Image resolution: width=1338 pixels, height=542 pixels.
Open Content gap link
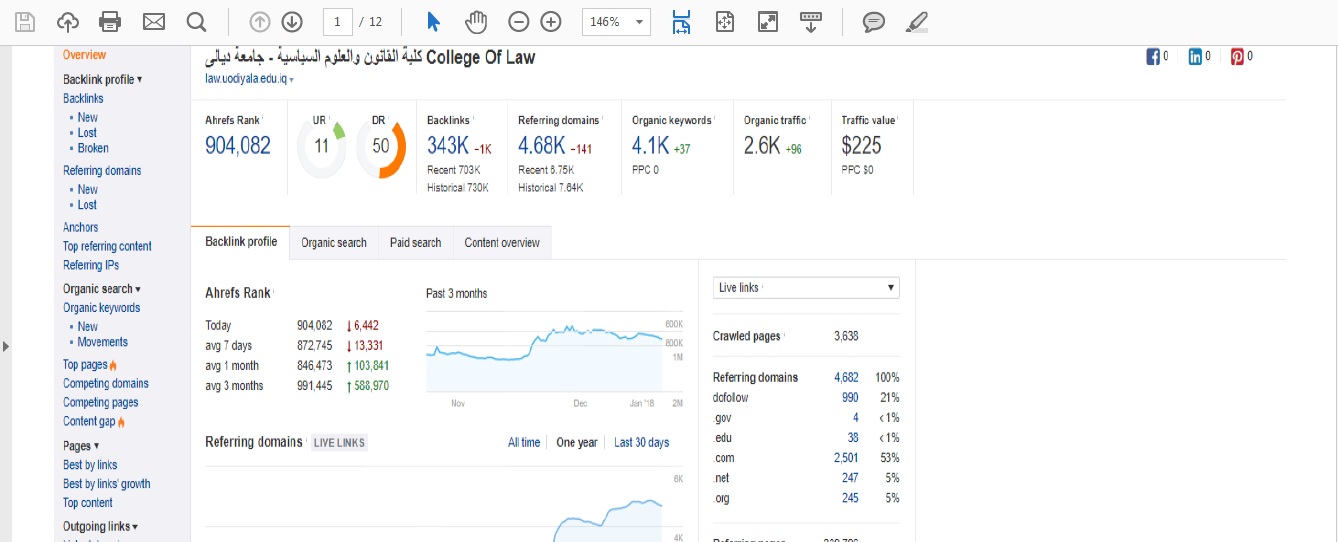point(89,421)
